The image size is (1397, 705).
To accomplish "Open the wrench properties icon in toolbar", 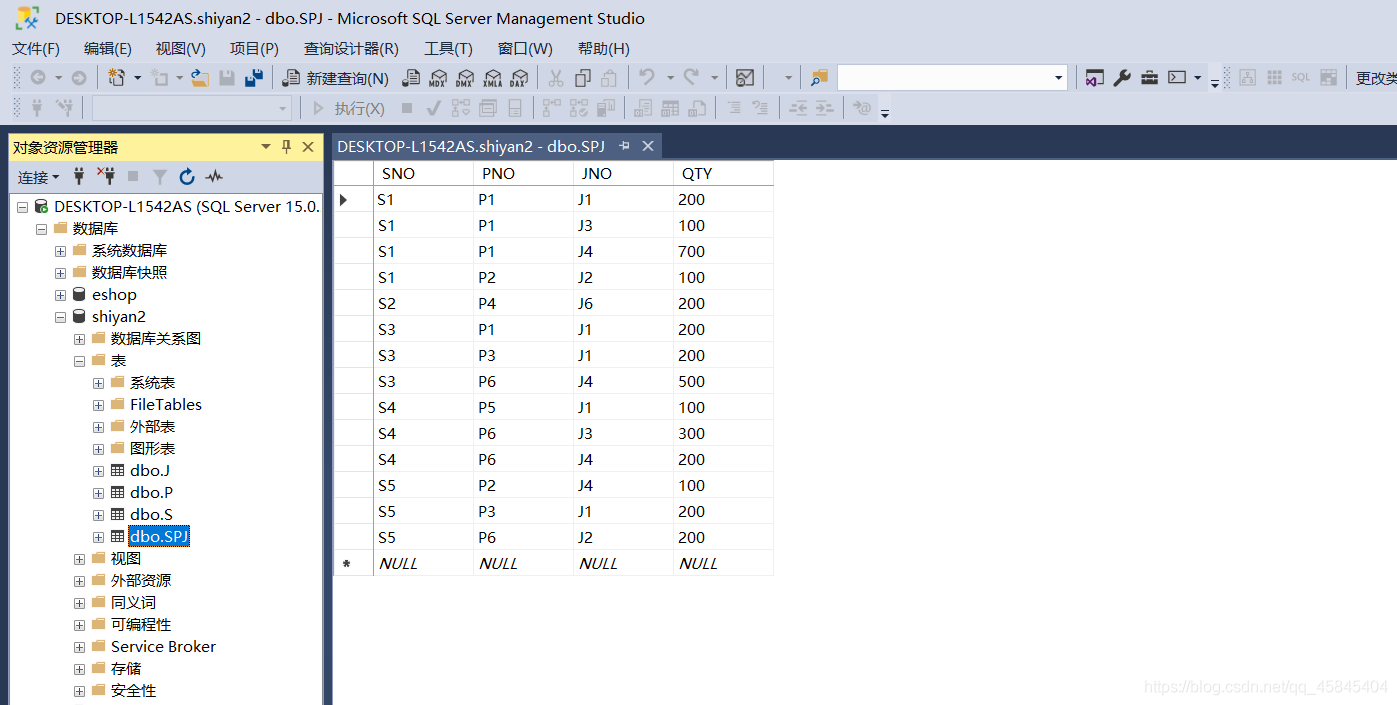I will click(1122, 78).
